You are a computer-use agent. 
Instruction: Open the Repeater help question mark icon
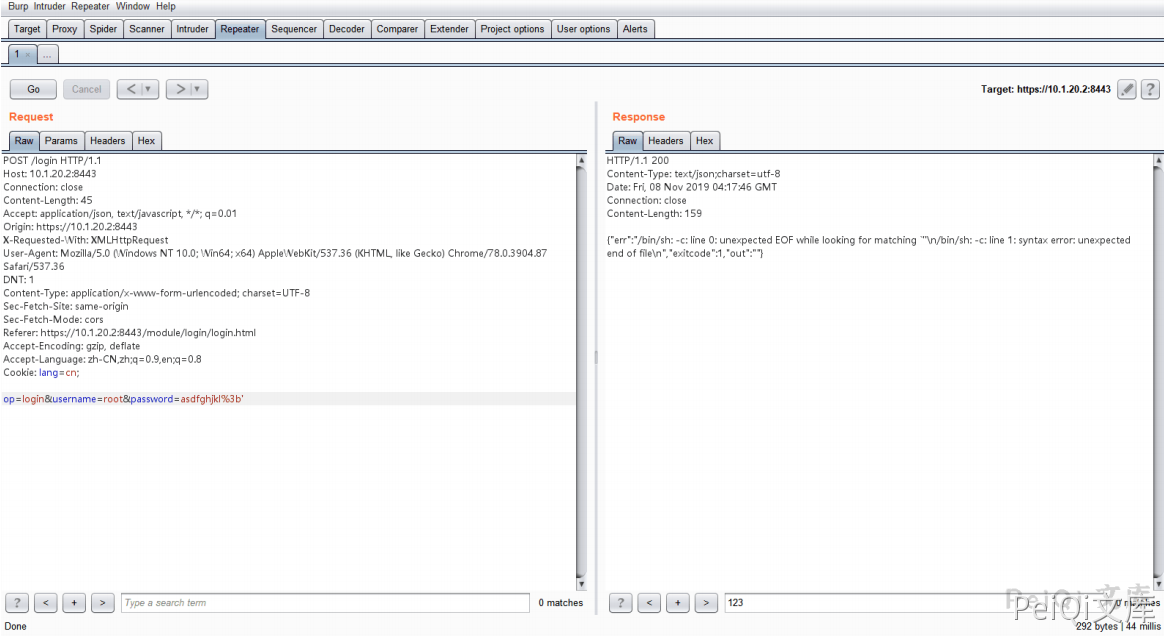[x=1150, y=89]
